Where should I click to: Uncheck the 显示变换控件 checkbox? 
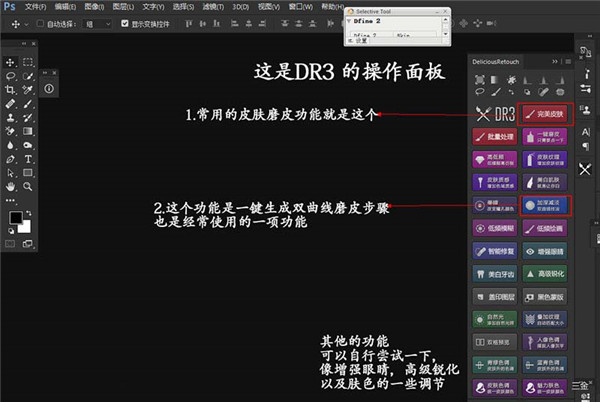click(x=124, y=22)
